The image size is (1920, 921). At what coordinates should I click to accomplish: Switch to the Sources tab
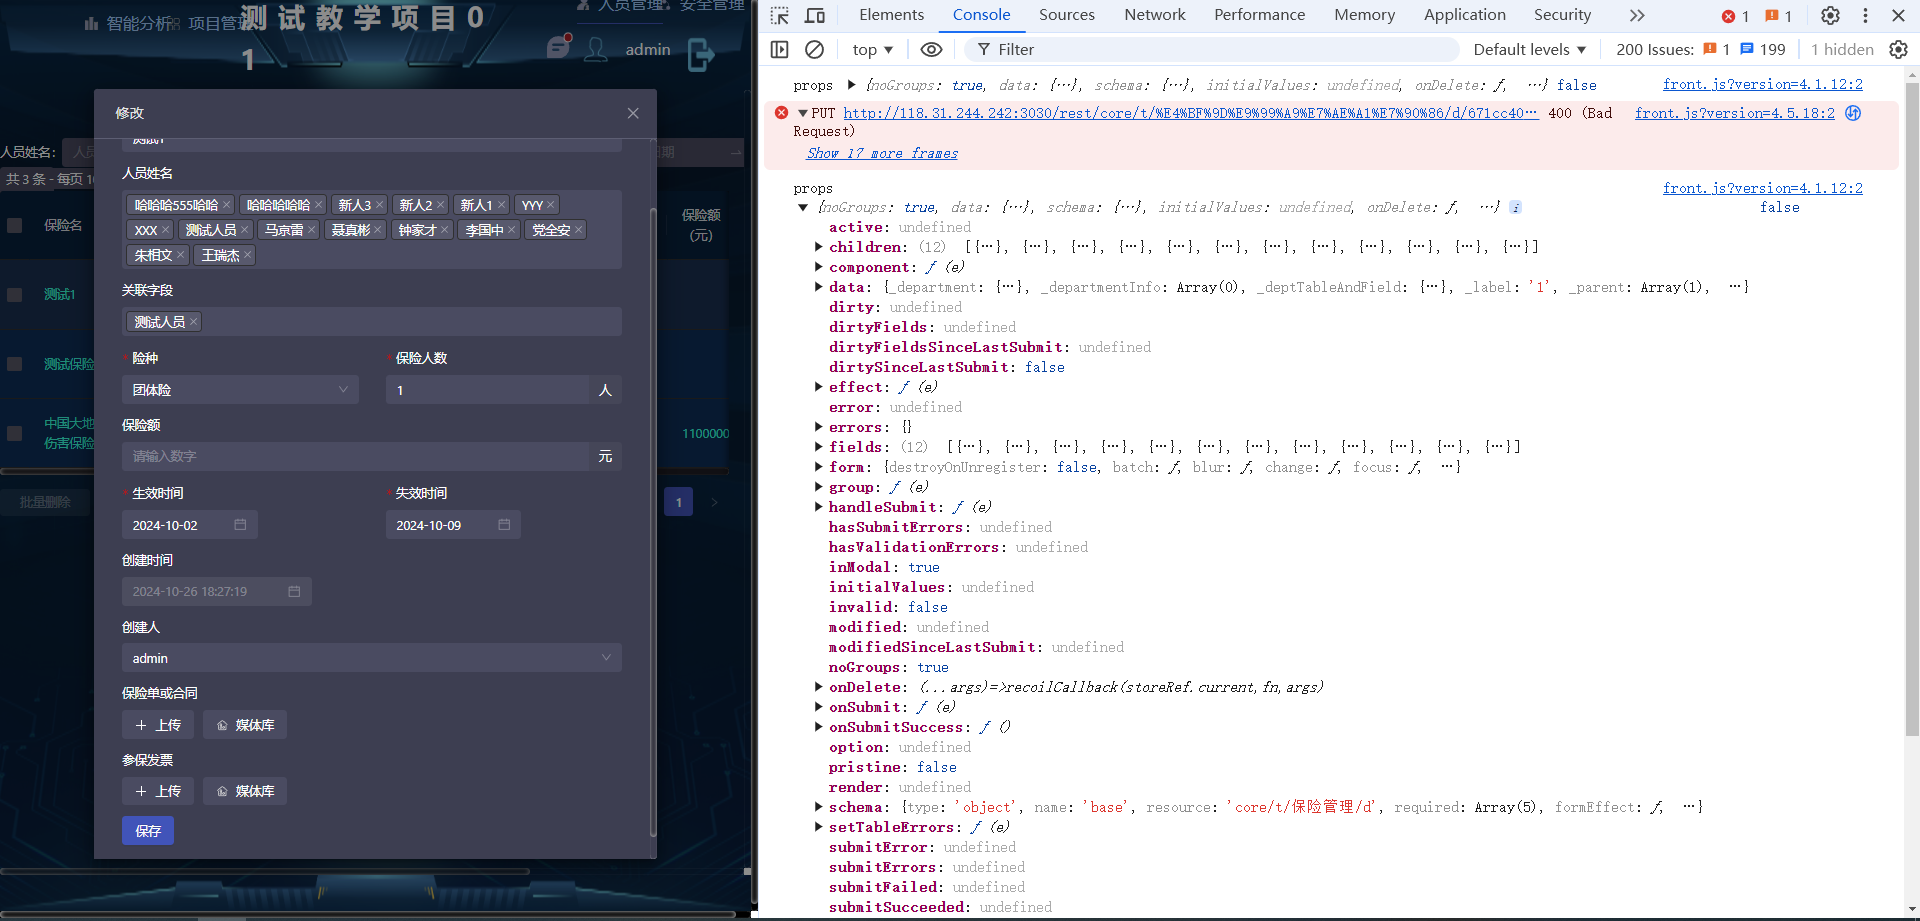(1067, 15)
